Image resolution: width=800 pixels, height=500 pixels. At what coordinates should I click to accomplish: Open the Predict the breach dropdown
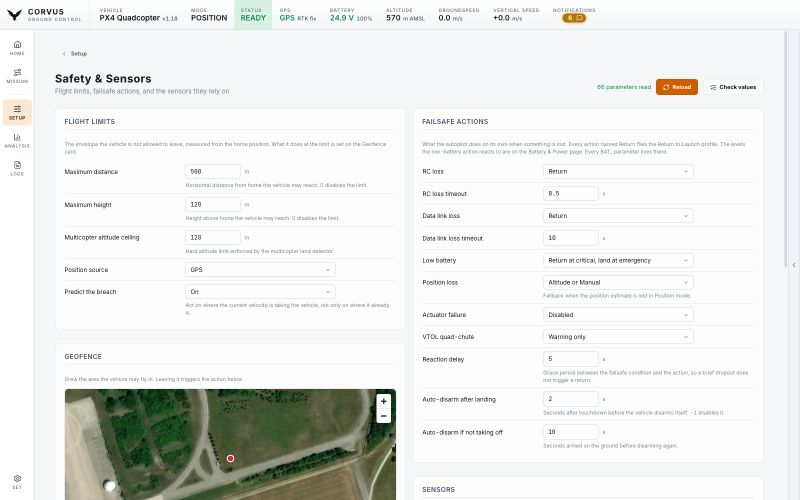pos(260,292)
